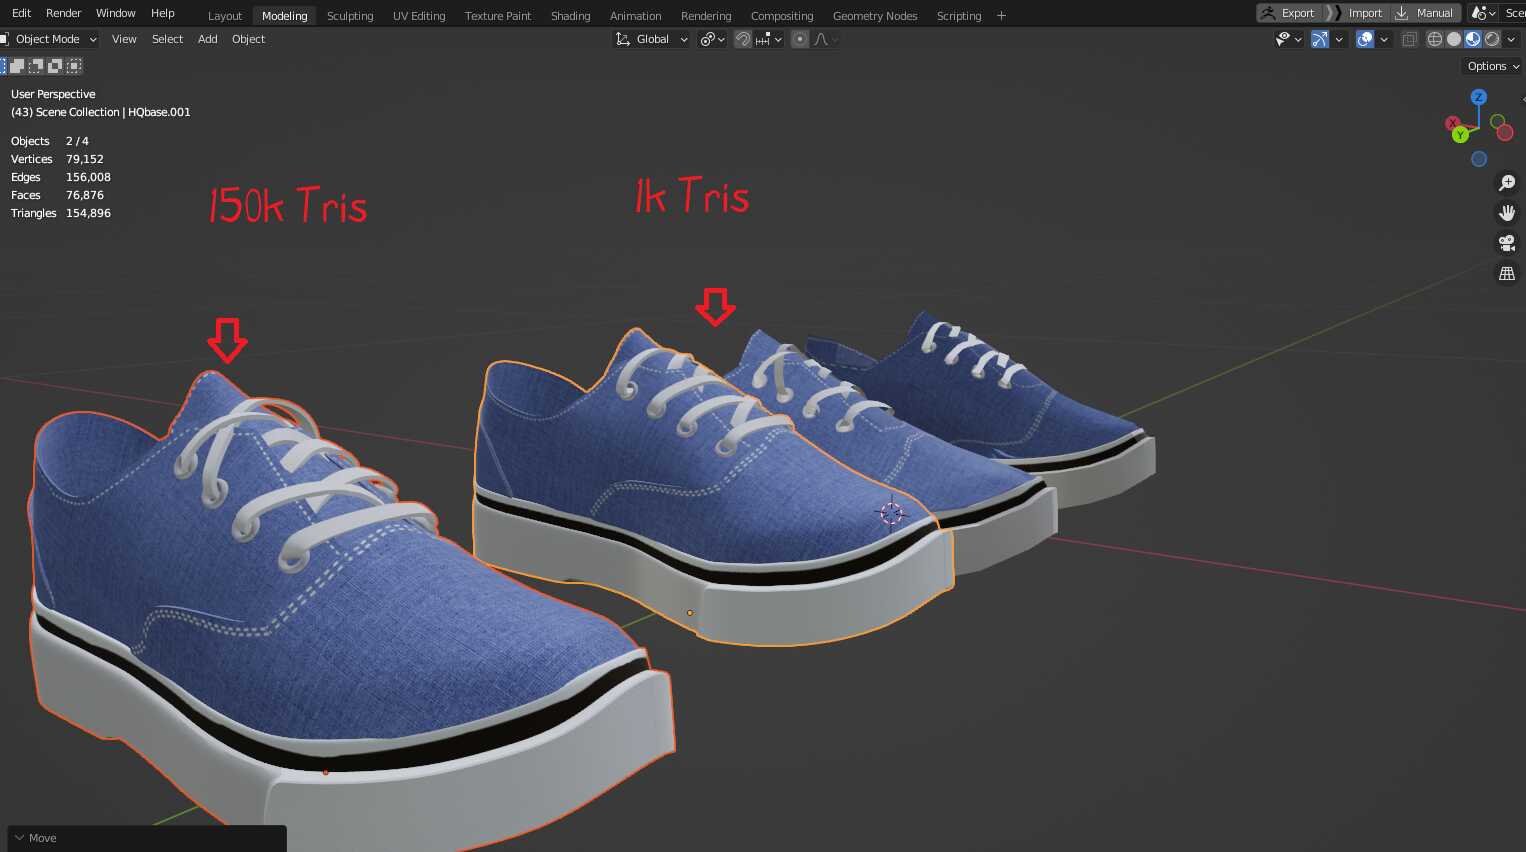The height and width of the screenshot is (852, 1526).
Task: Switch perspective/orthographic with the grid icon
Action: (x=1506, y=273)
